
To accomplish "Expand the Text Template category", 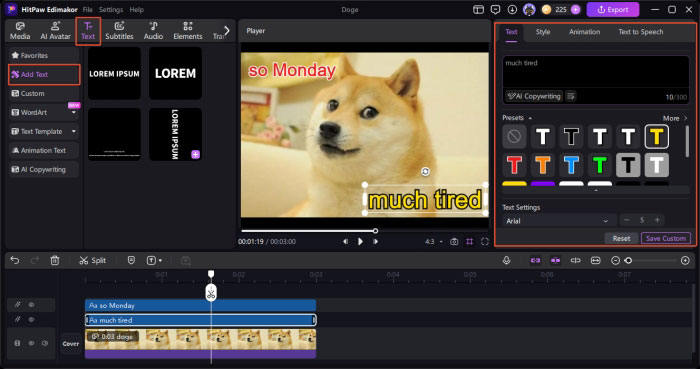I will pos(74,132).
